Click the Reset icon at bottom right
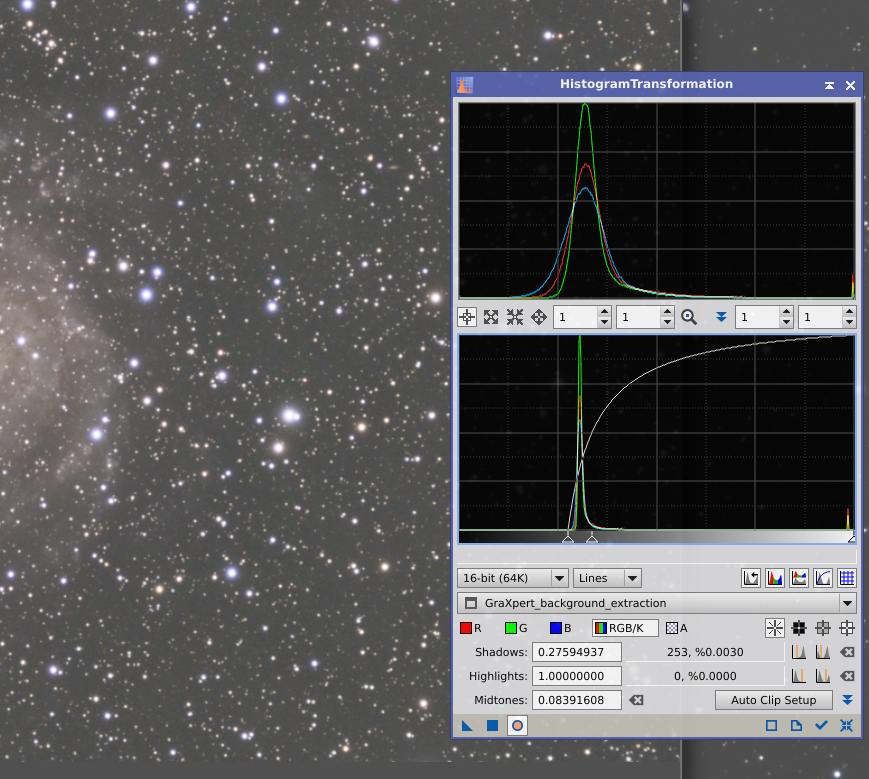This screenshot has height=779, width=869. [x=847, y=725]
